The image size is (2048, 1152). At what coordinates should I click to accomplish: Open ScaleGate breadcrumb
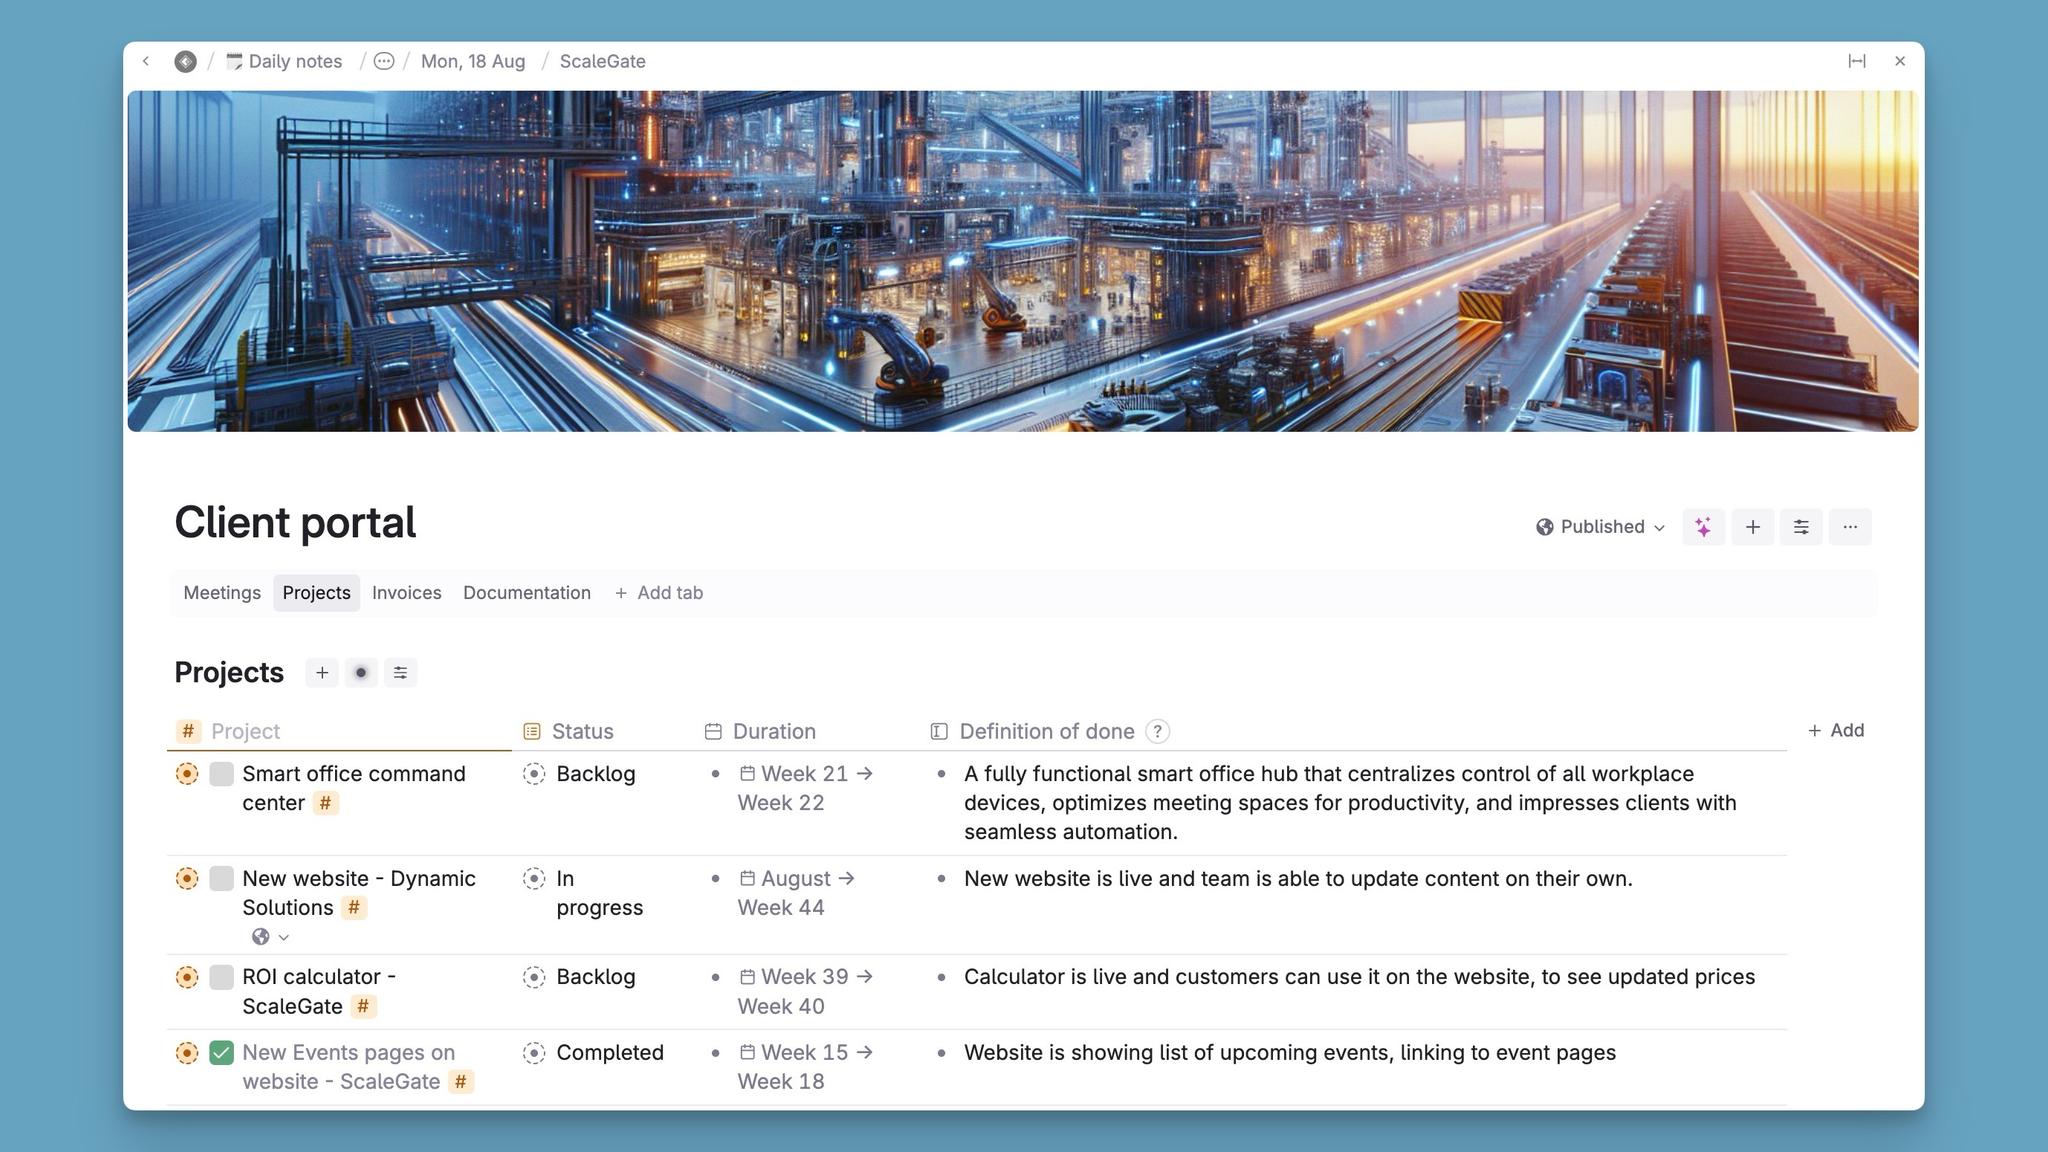603,61
